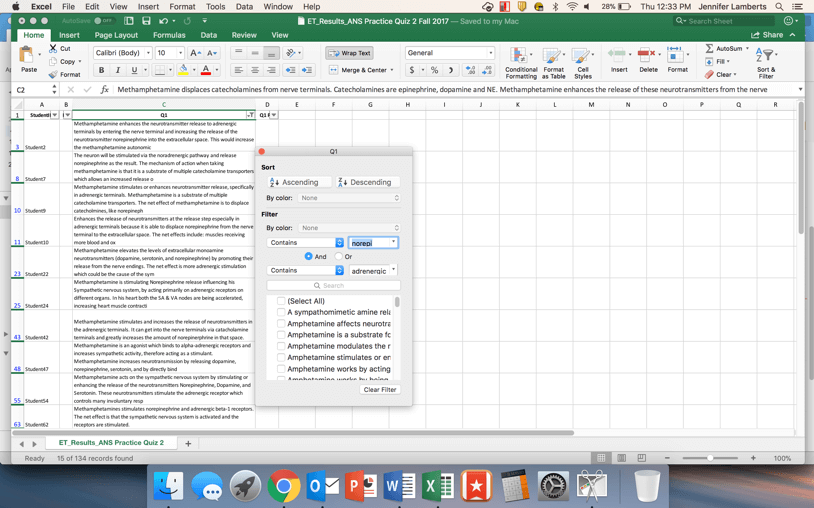This screenshot has height=508, width=814.
Task: Open second Contains condition dropdown
Action: 305,270
